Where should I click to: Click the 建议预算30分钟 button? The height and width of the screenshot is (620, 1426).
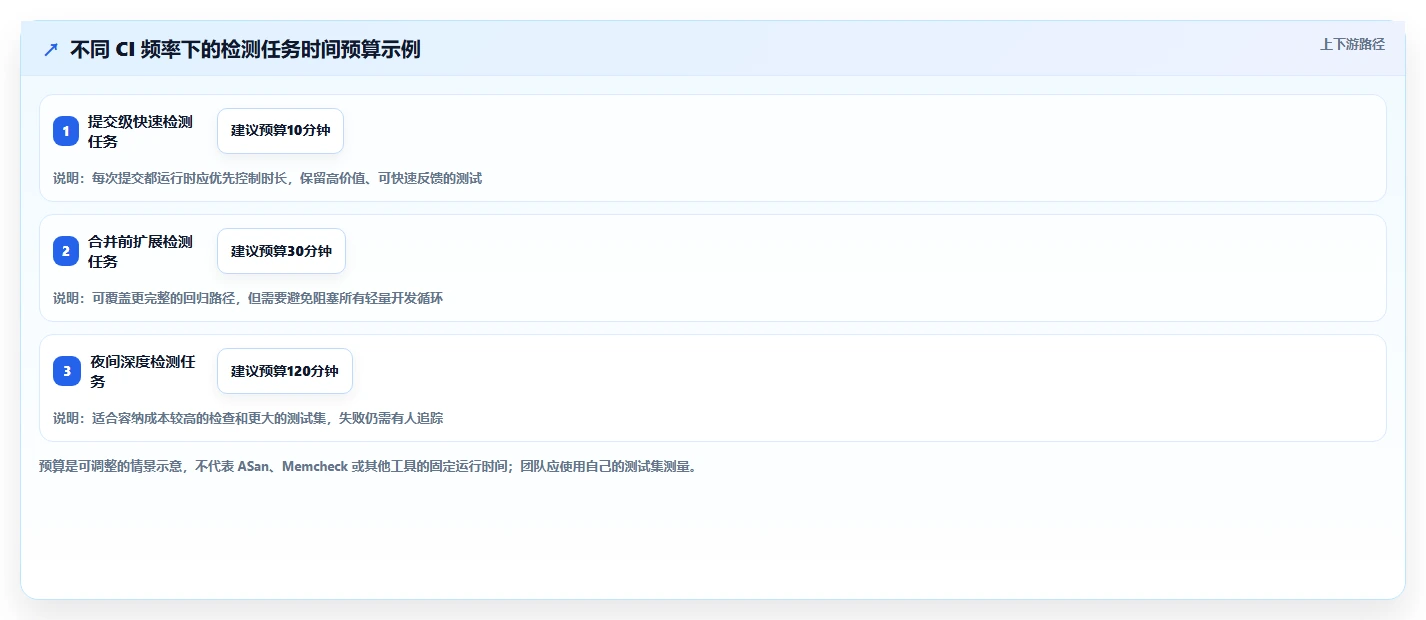click(281, 251)
